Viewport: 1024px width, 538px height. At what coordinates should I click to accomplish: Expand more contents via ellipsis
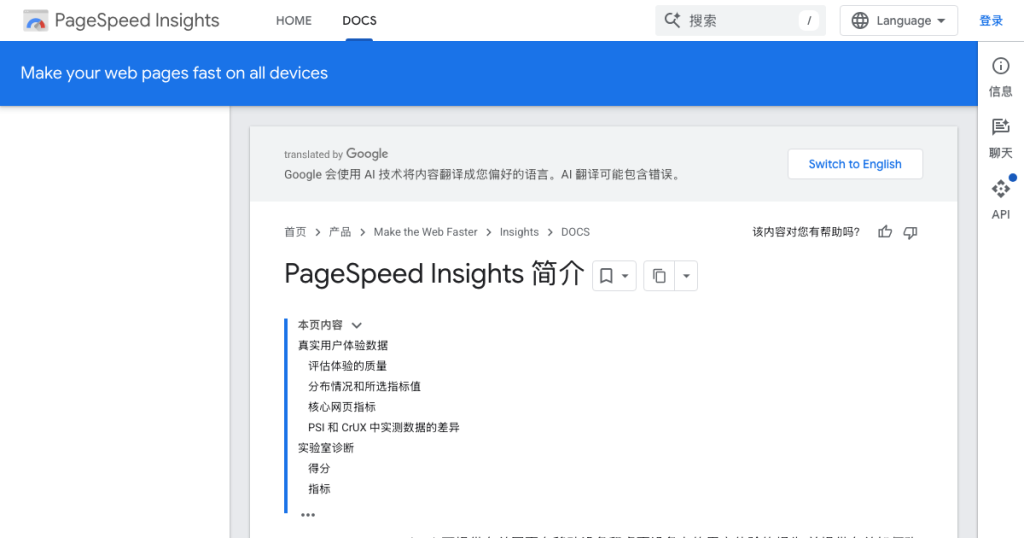[x=308, y=515]
